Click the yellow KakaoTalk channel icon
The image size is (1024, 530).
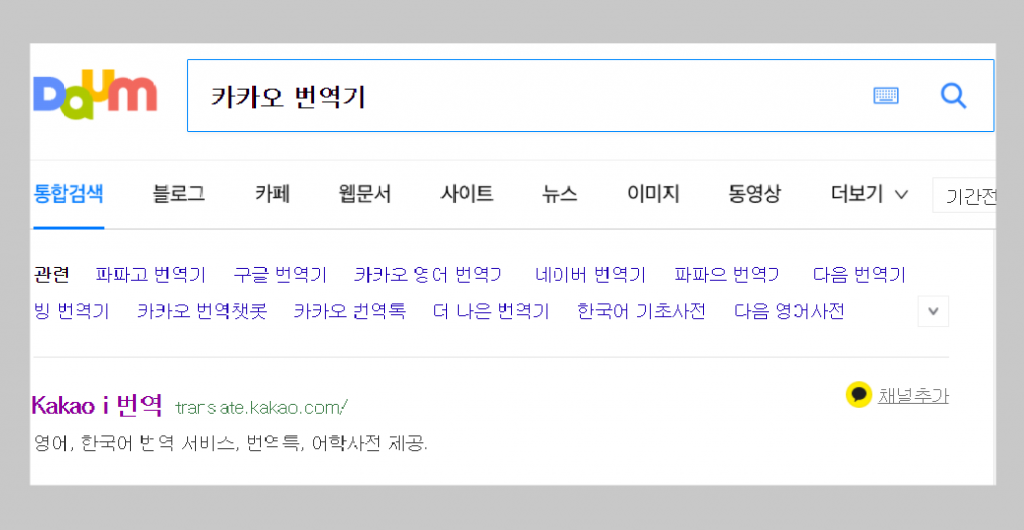pyautogui.click(x=858, y=394)
